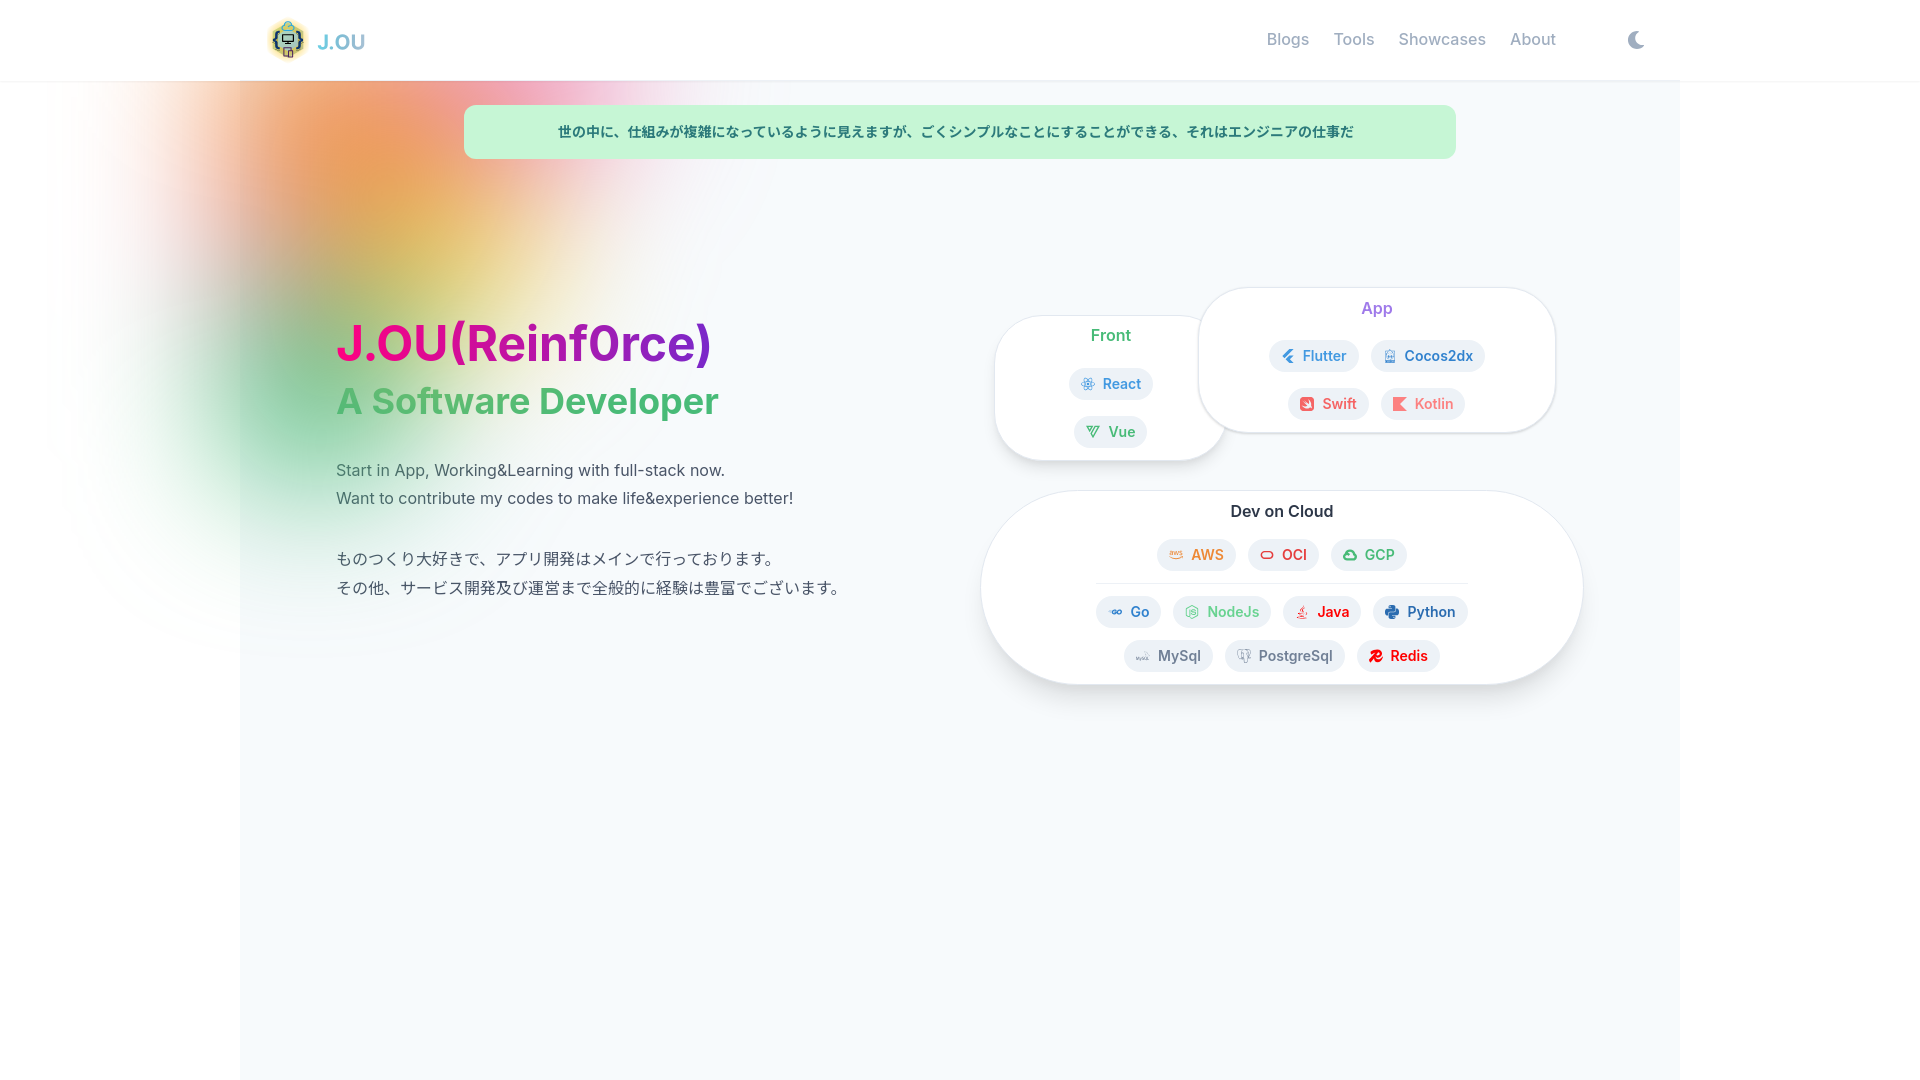Open the Tools menu item

click(x=1353, y=39)
